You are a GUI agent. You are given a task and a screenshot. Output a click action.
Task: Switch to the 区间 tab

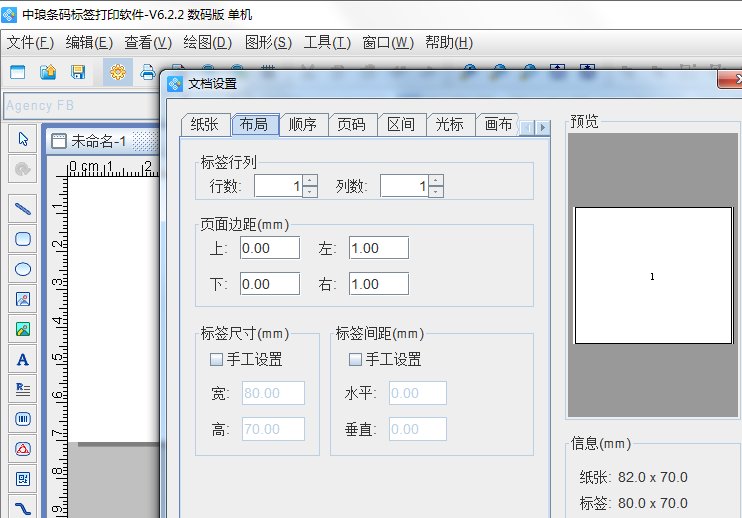click(x=401, y=124)
